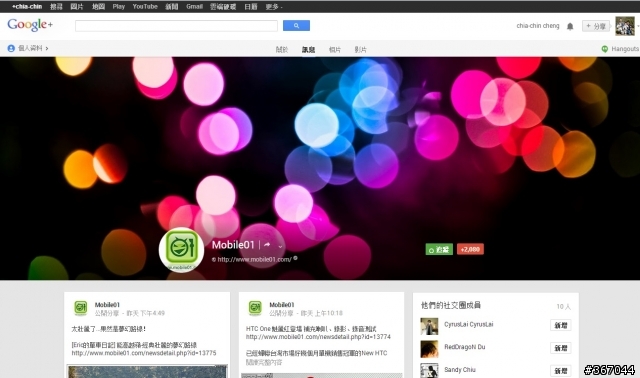Click the + 分享 share button

pyautogui.click(x=596, y=26)
